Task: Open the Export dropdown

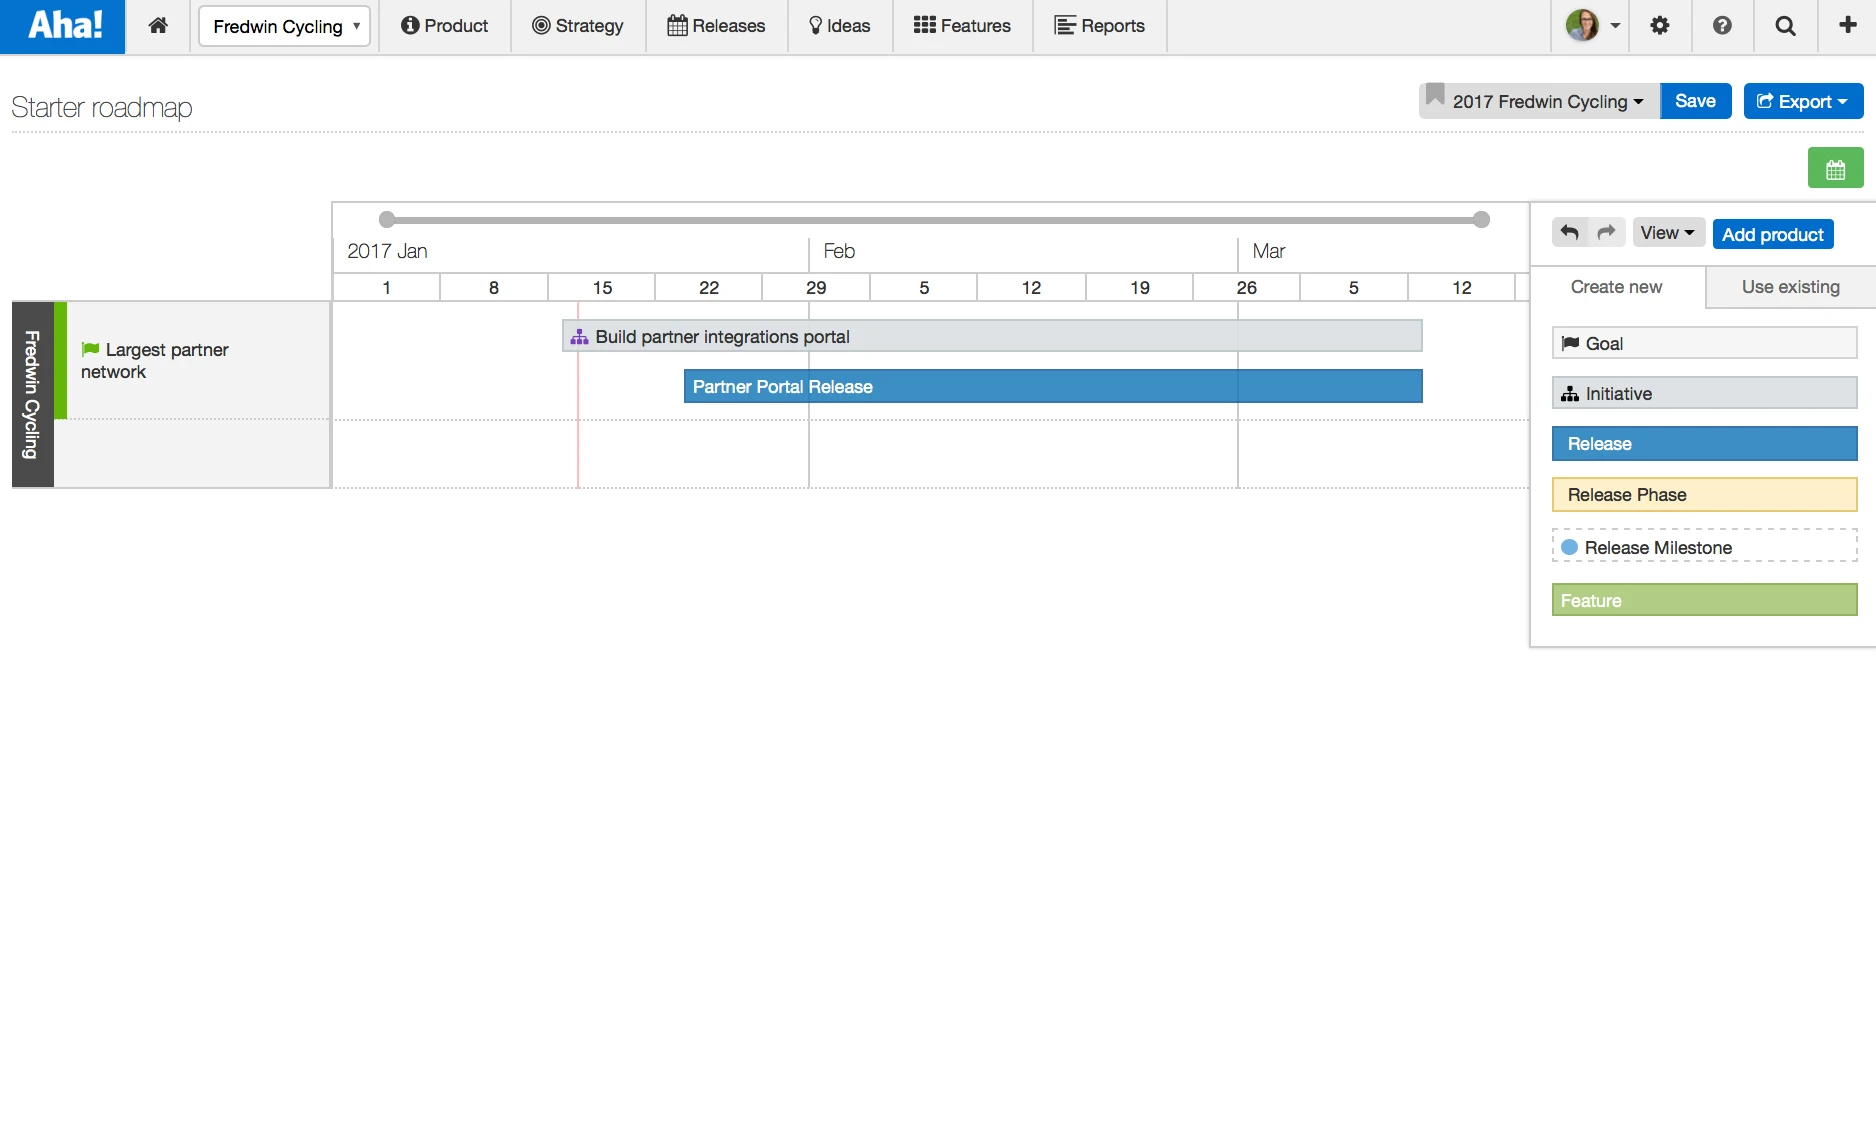Action: click(1803, 101)
